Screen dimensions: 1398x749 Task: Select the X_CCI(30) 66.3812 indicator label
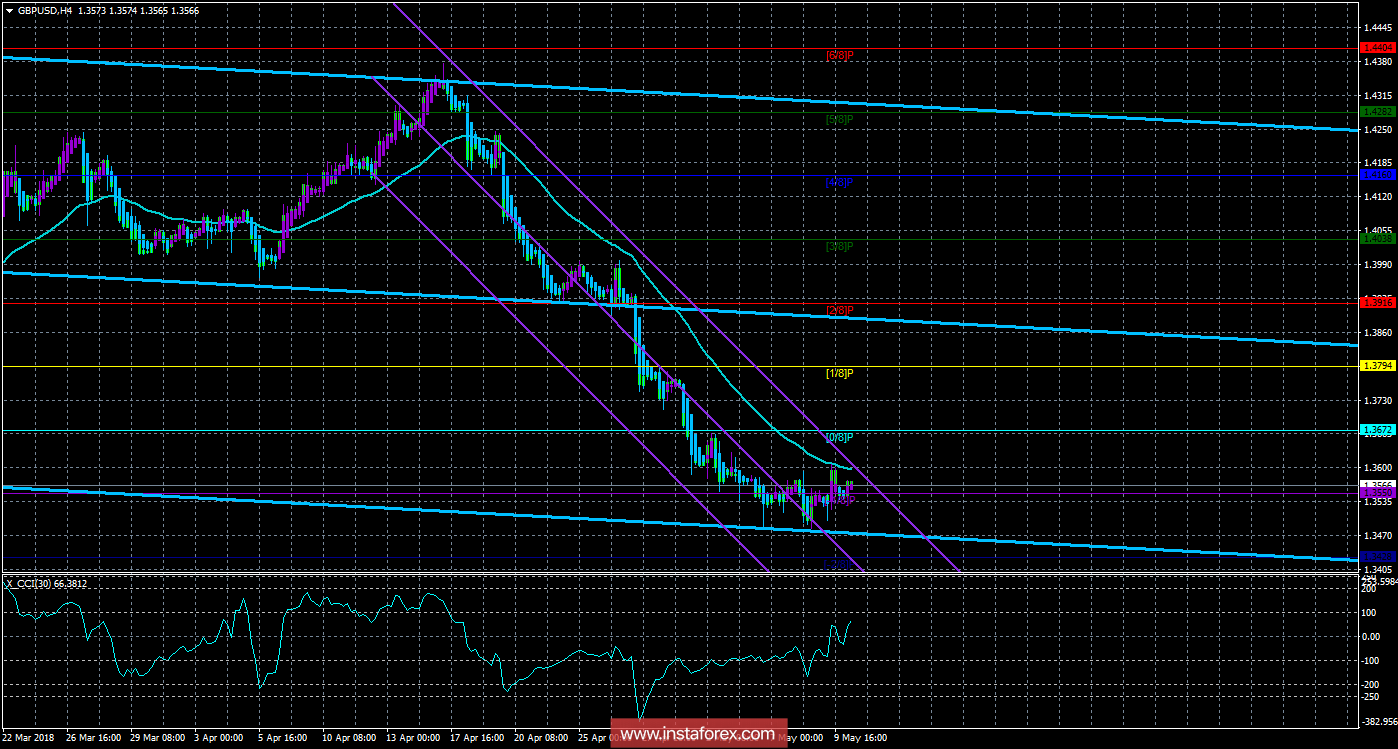[x=47, y=584]
